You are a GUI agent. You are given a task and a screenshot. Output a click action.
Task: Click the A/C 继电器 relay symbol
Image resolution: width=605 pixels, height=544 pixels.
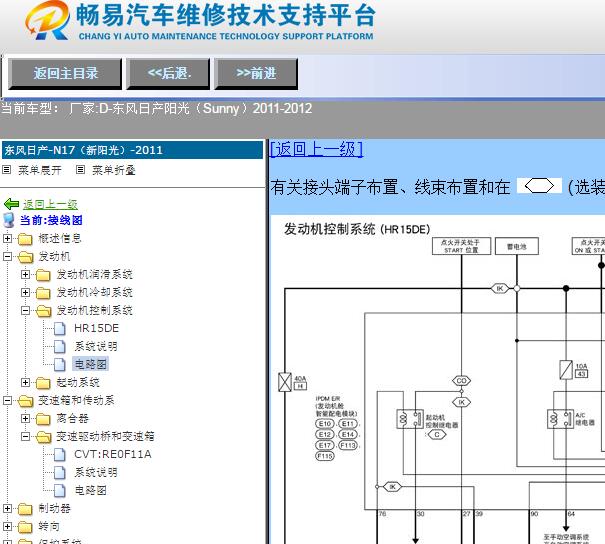coord(561,419)
